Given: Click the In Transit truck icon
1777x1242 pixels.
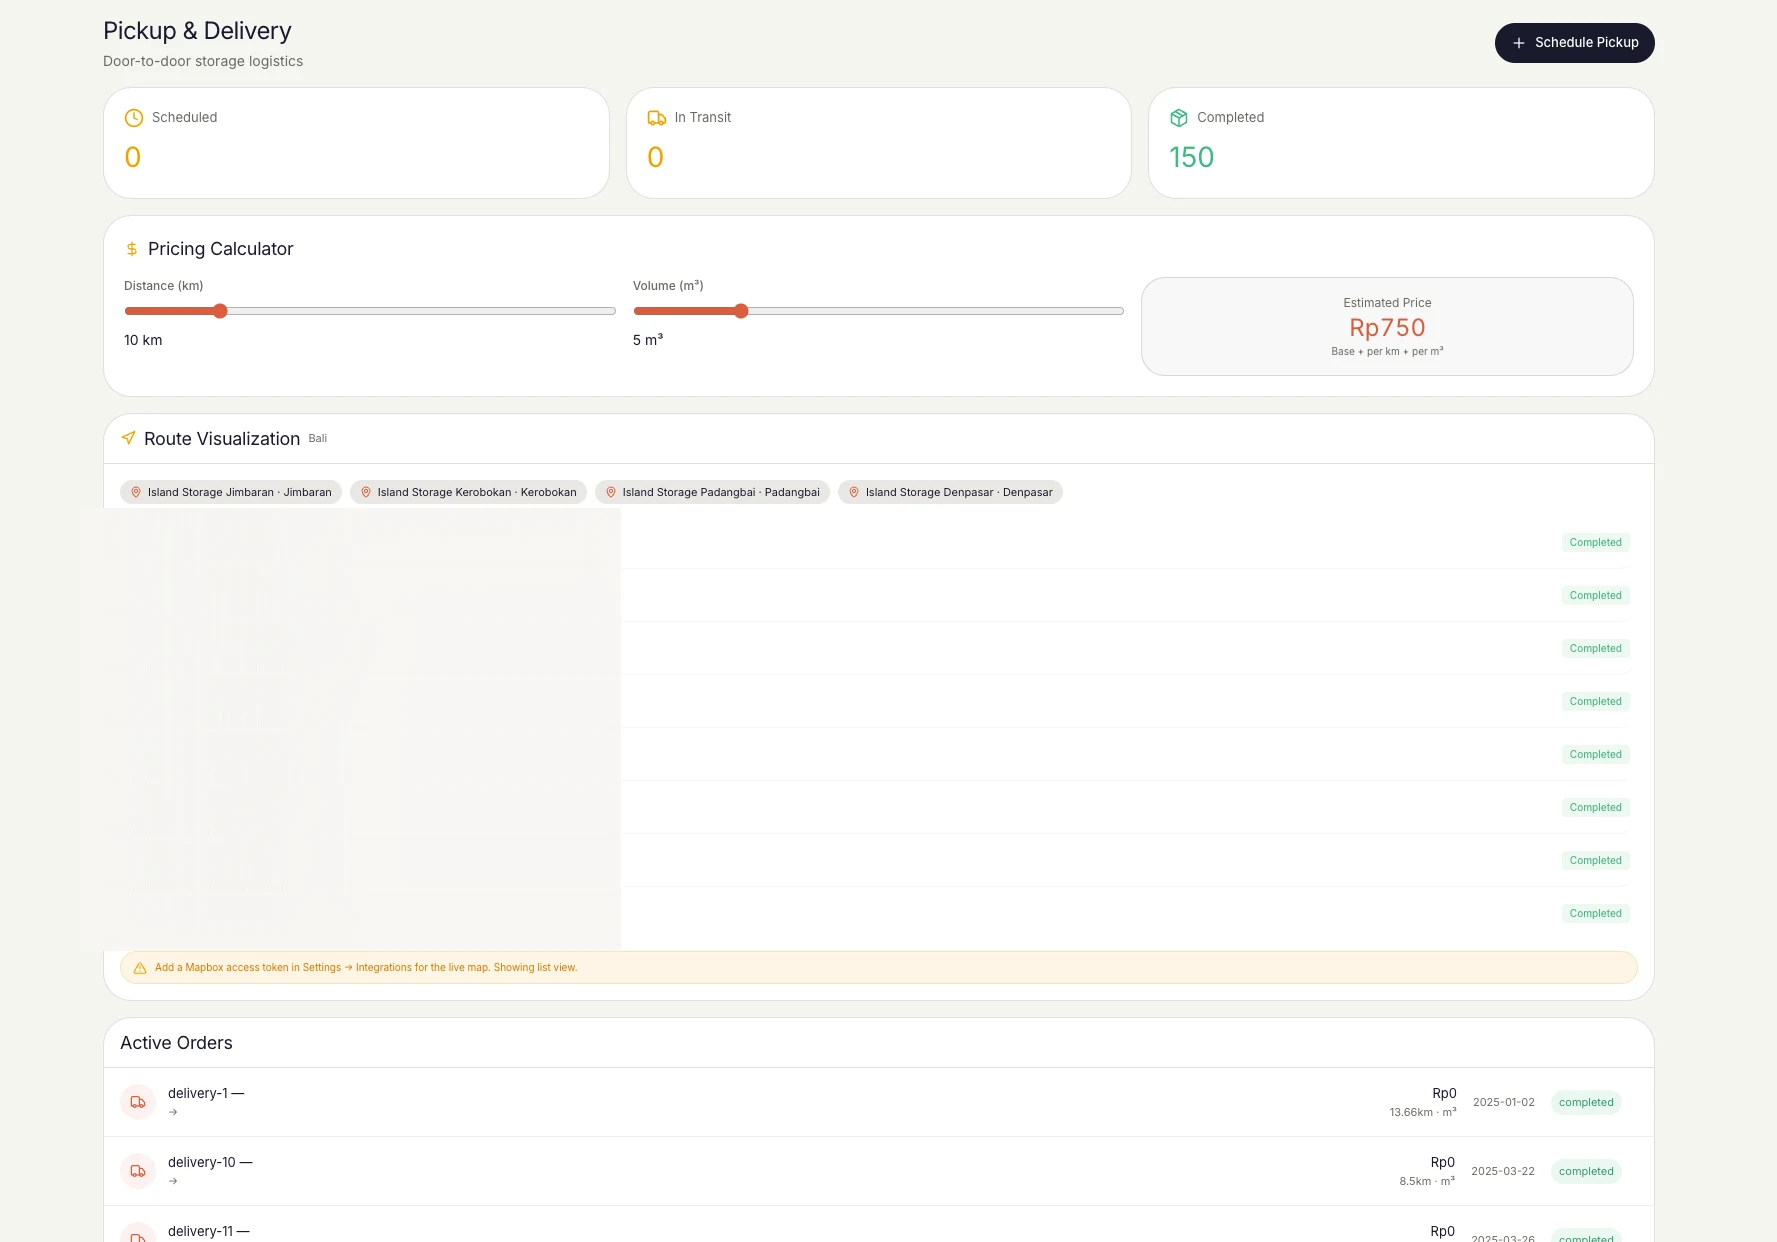Looking at the screenshot, I should (x=657, y=118).
